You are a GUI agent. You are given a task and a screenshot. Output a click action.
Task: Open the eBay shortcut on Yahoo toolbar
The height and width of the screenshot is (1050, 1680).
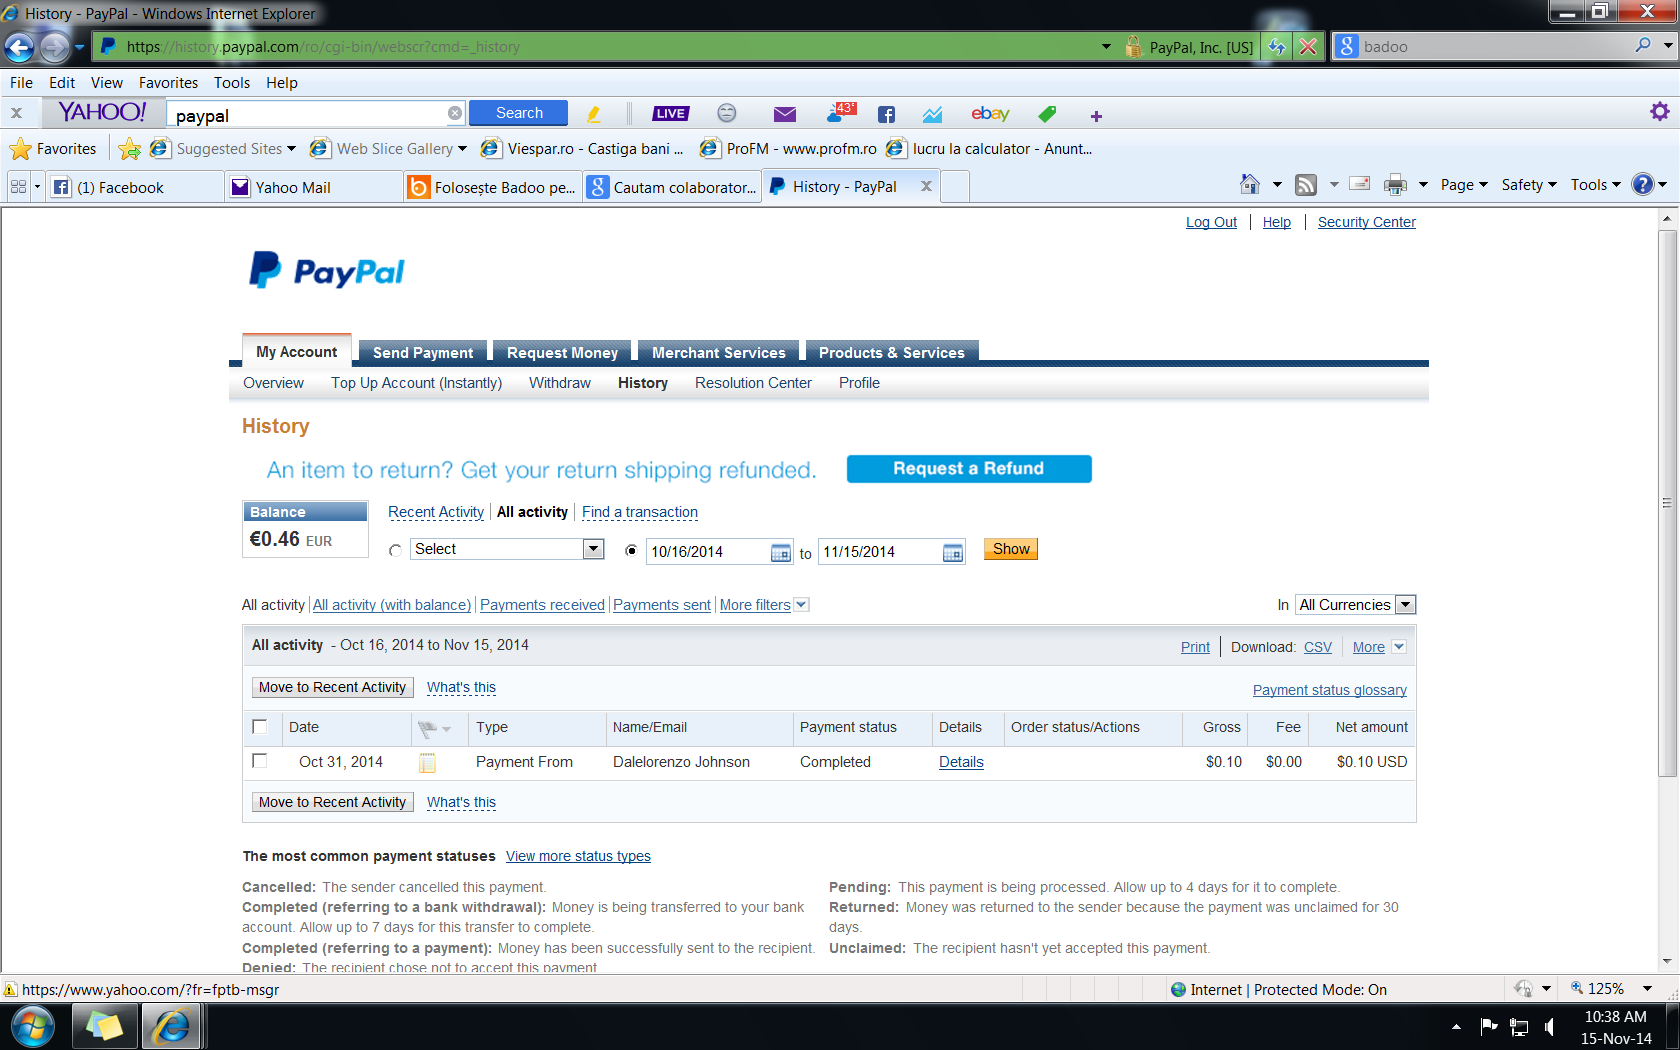coord(990,114)
